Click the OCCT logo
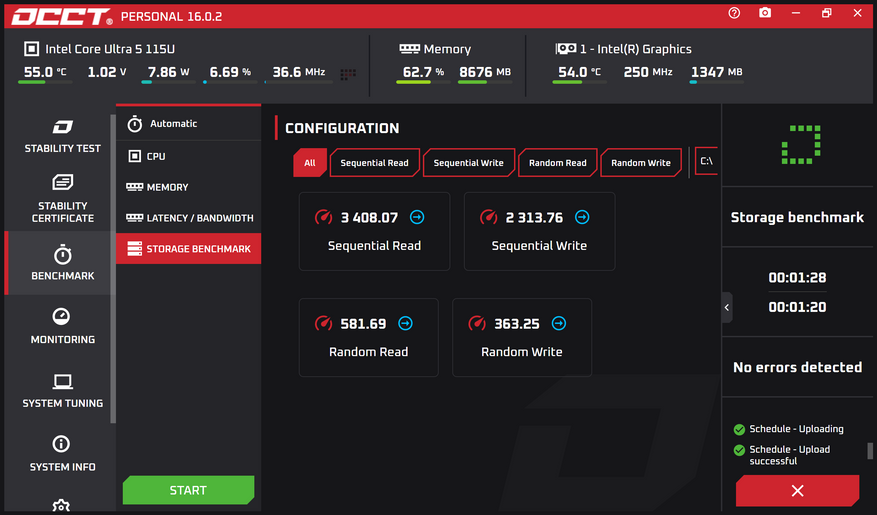 (62, 16)
